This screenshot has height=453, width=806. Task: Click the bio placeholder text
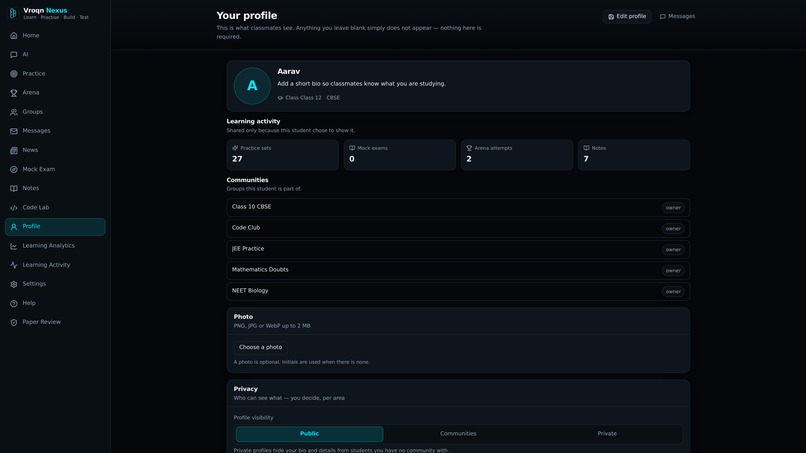[x=361, y=84]
